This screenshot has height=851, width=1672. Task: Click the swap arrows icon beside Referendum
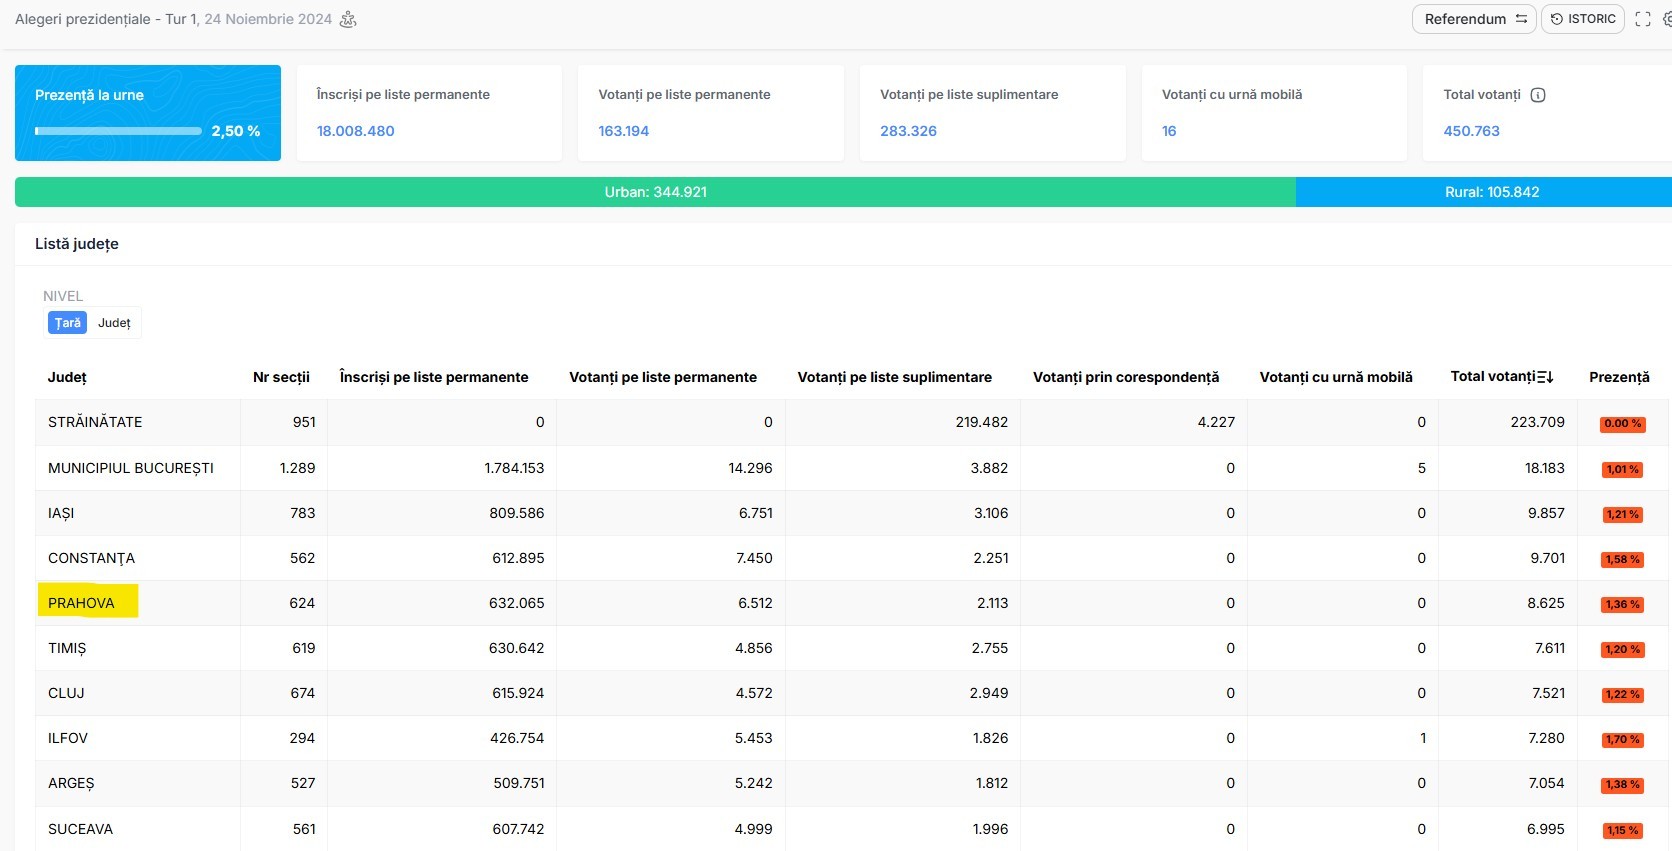tap(1521, 19)
